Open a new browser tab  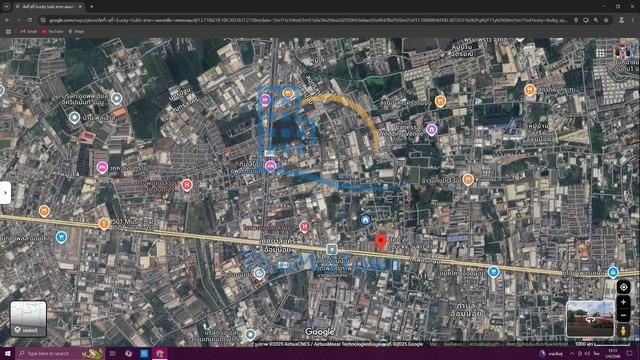92,7
